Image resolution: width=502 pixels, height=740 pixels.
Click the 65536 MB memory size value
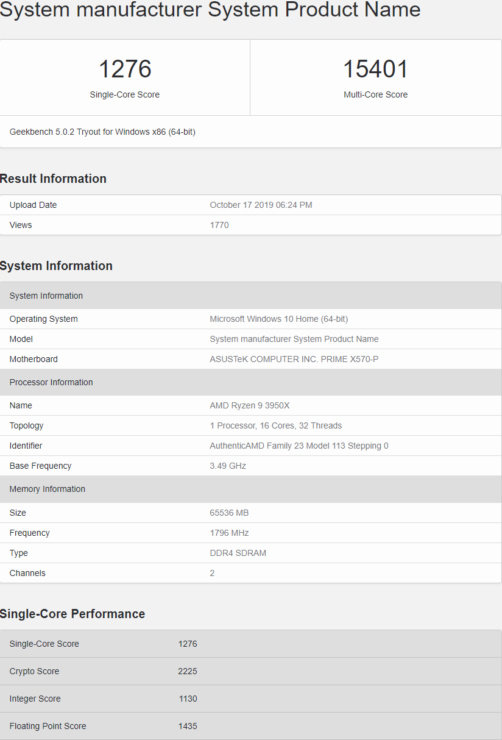[x=229, y=513]
